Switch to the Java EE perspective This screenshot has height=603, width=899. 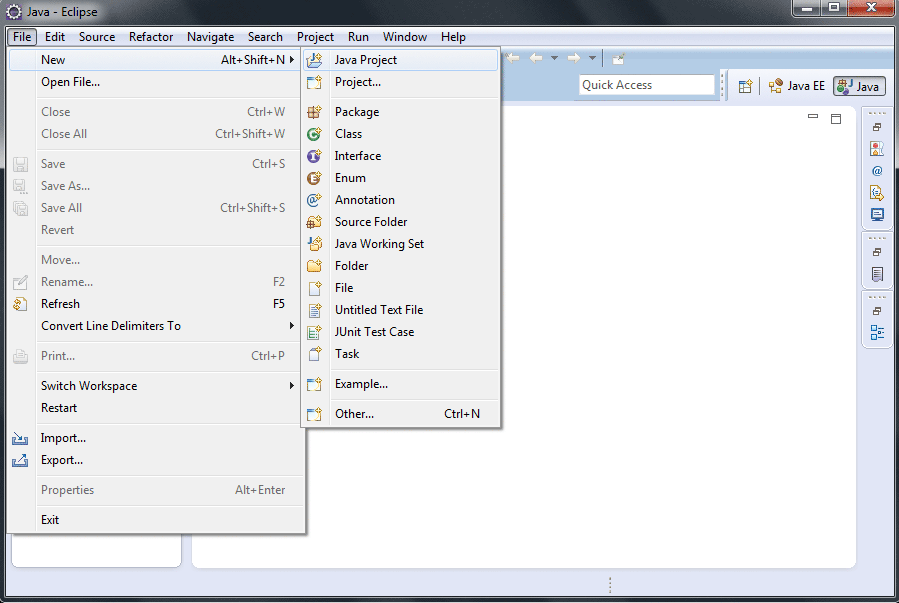tap(797, 86)
